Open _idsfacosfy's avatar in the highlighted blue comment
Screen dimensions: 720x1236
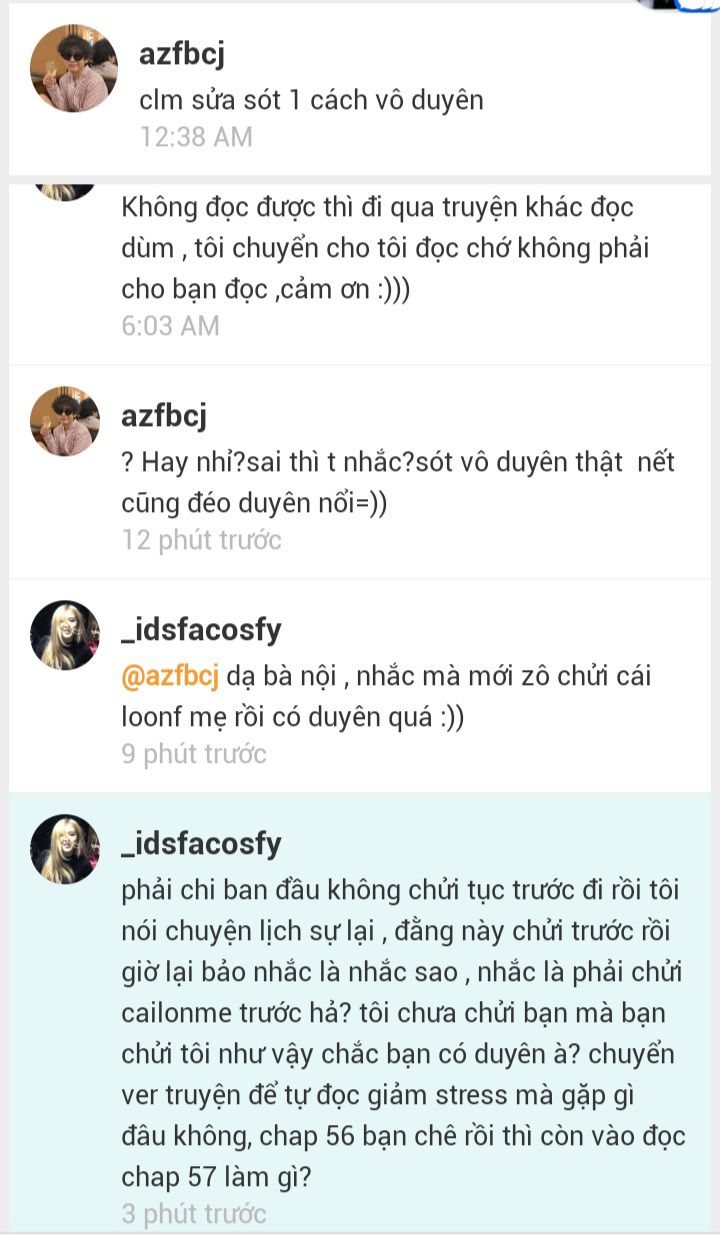pos(66,849)
